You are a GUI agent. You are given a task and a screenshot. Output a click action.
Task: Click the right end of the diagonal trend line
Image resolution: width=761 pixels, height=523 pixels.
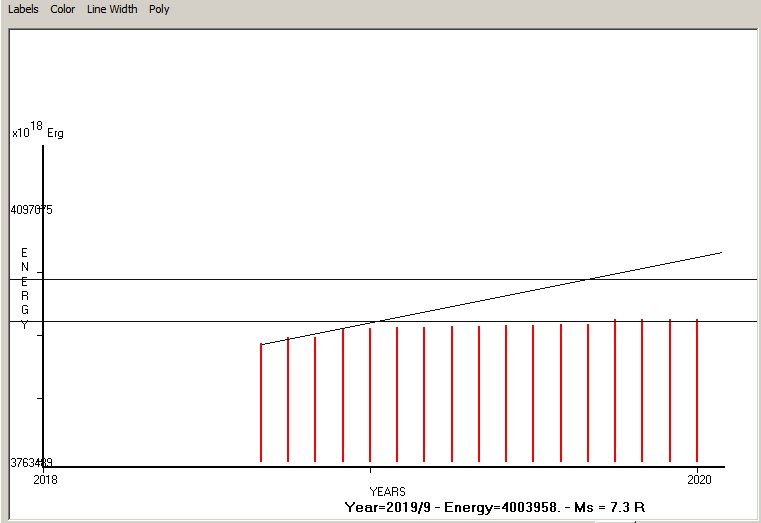tap(720, 253)
